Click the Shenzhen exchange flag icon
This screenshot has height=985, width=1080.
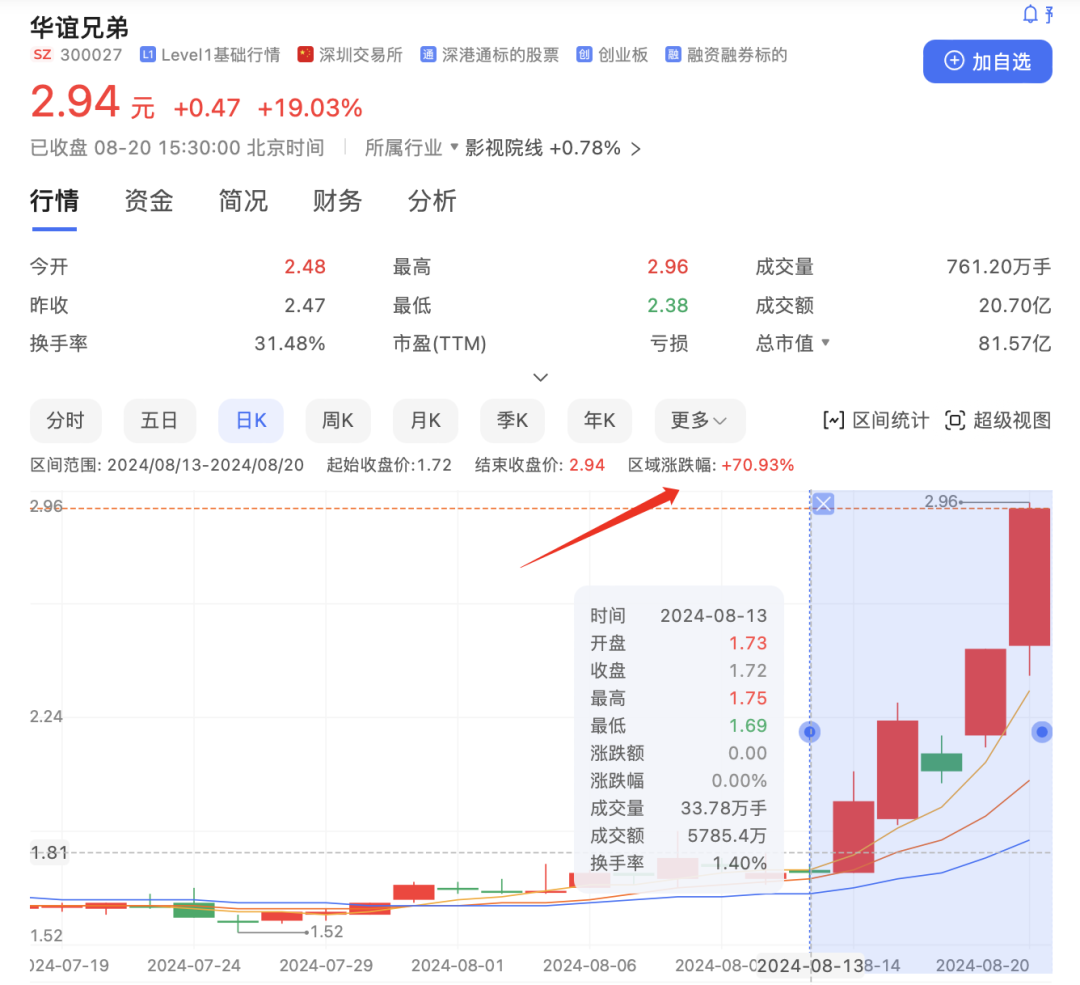(305, 54)
